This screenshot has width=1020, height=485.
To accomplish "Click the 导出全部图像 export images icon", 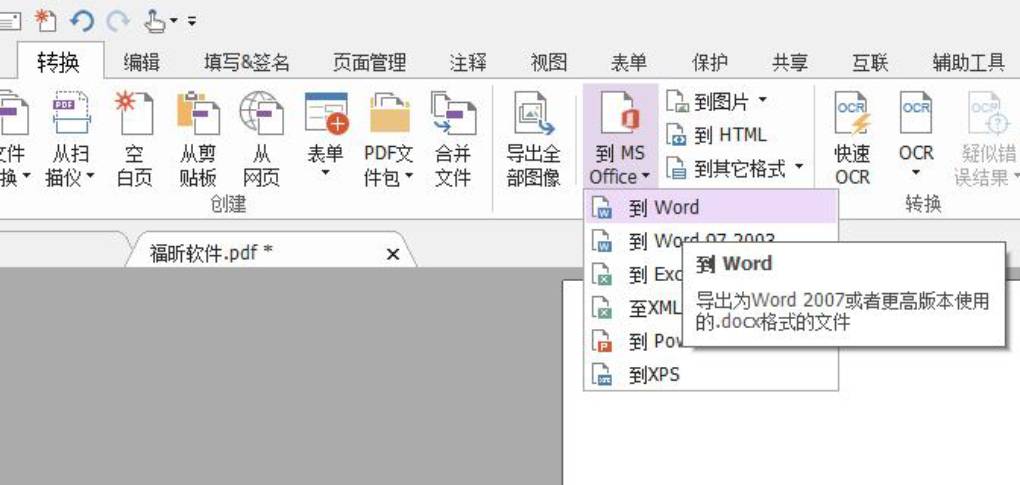I will (533, 113).
